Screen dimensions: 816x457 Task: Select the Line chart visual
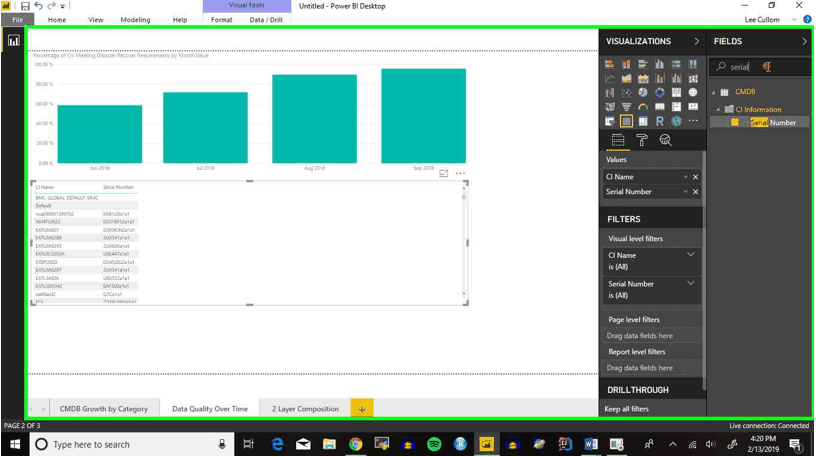[x=609, y=79]
